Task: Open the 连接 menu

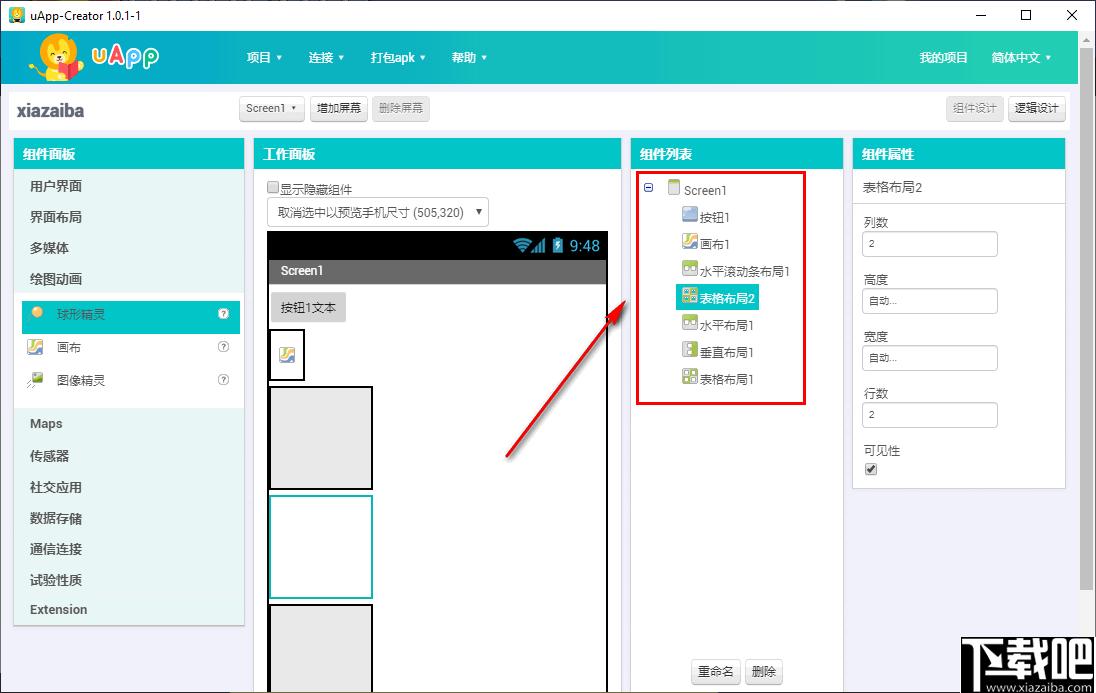Action: tap(326, 57)
